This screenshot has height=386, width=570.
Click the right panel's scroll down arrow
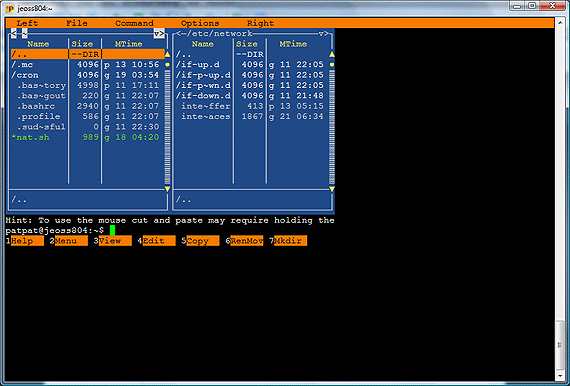(332, 189)
